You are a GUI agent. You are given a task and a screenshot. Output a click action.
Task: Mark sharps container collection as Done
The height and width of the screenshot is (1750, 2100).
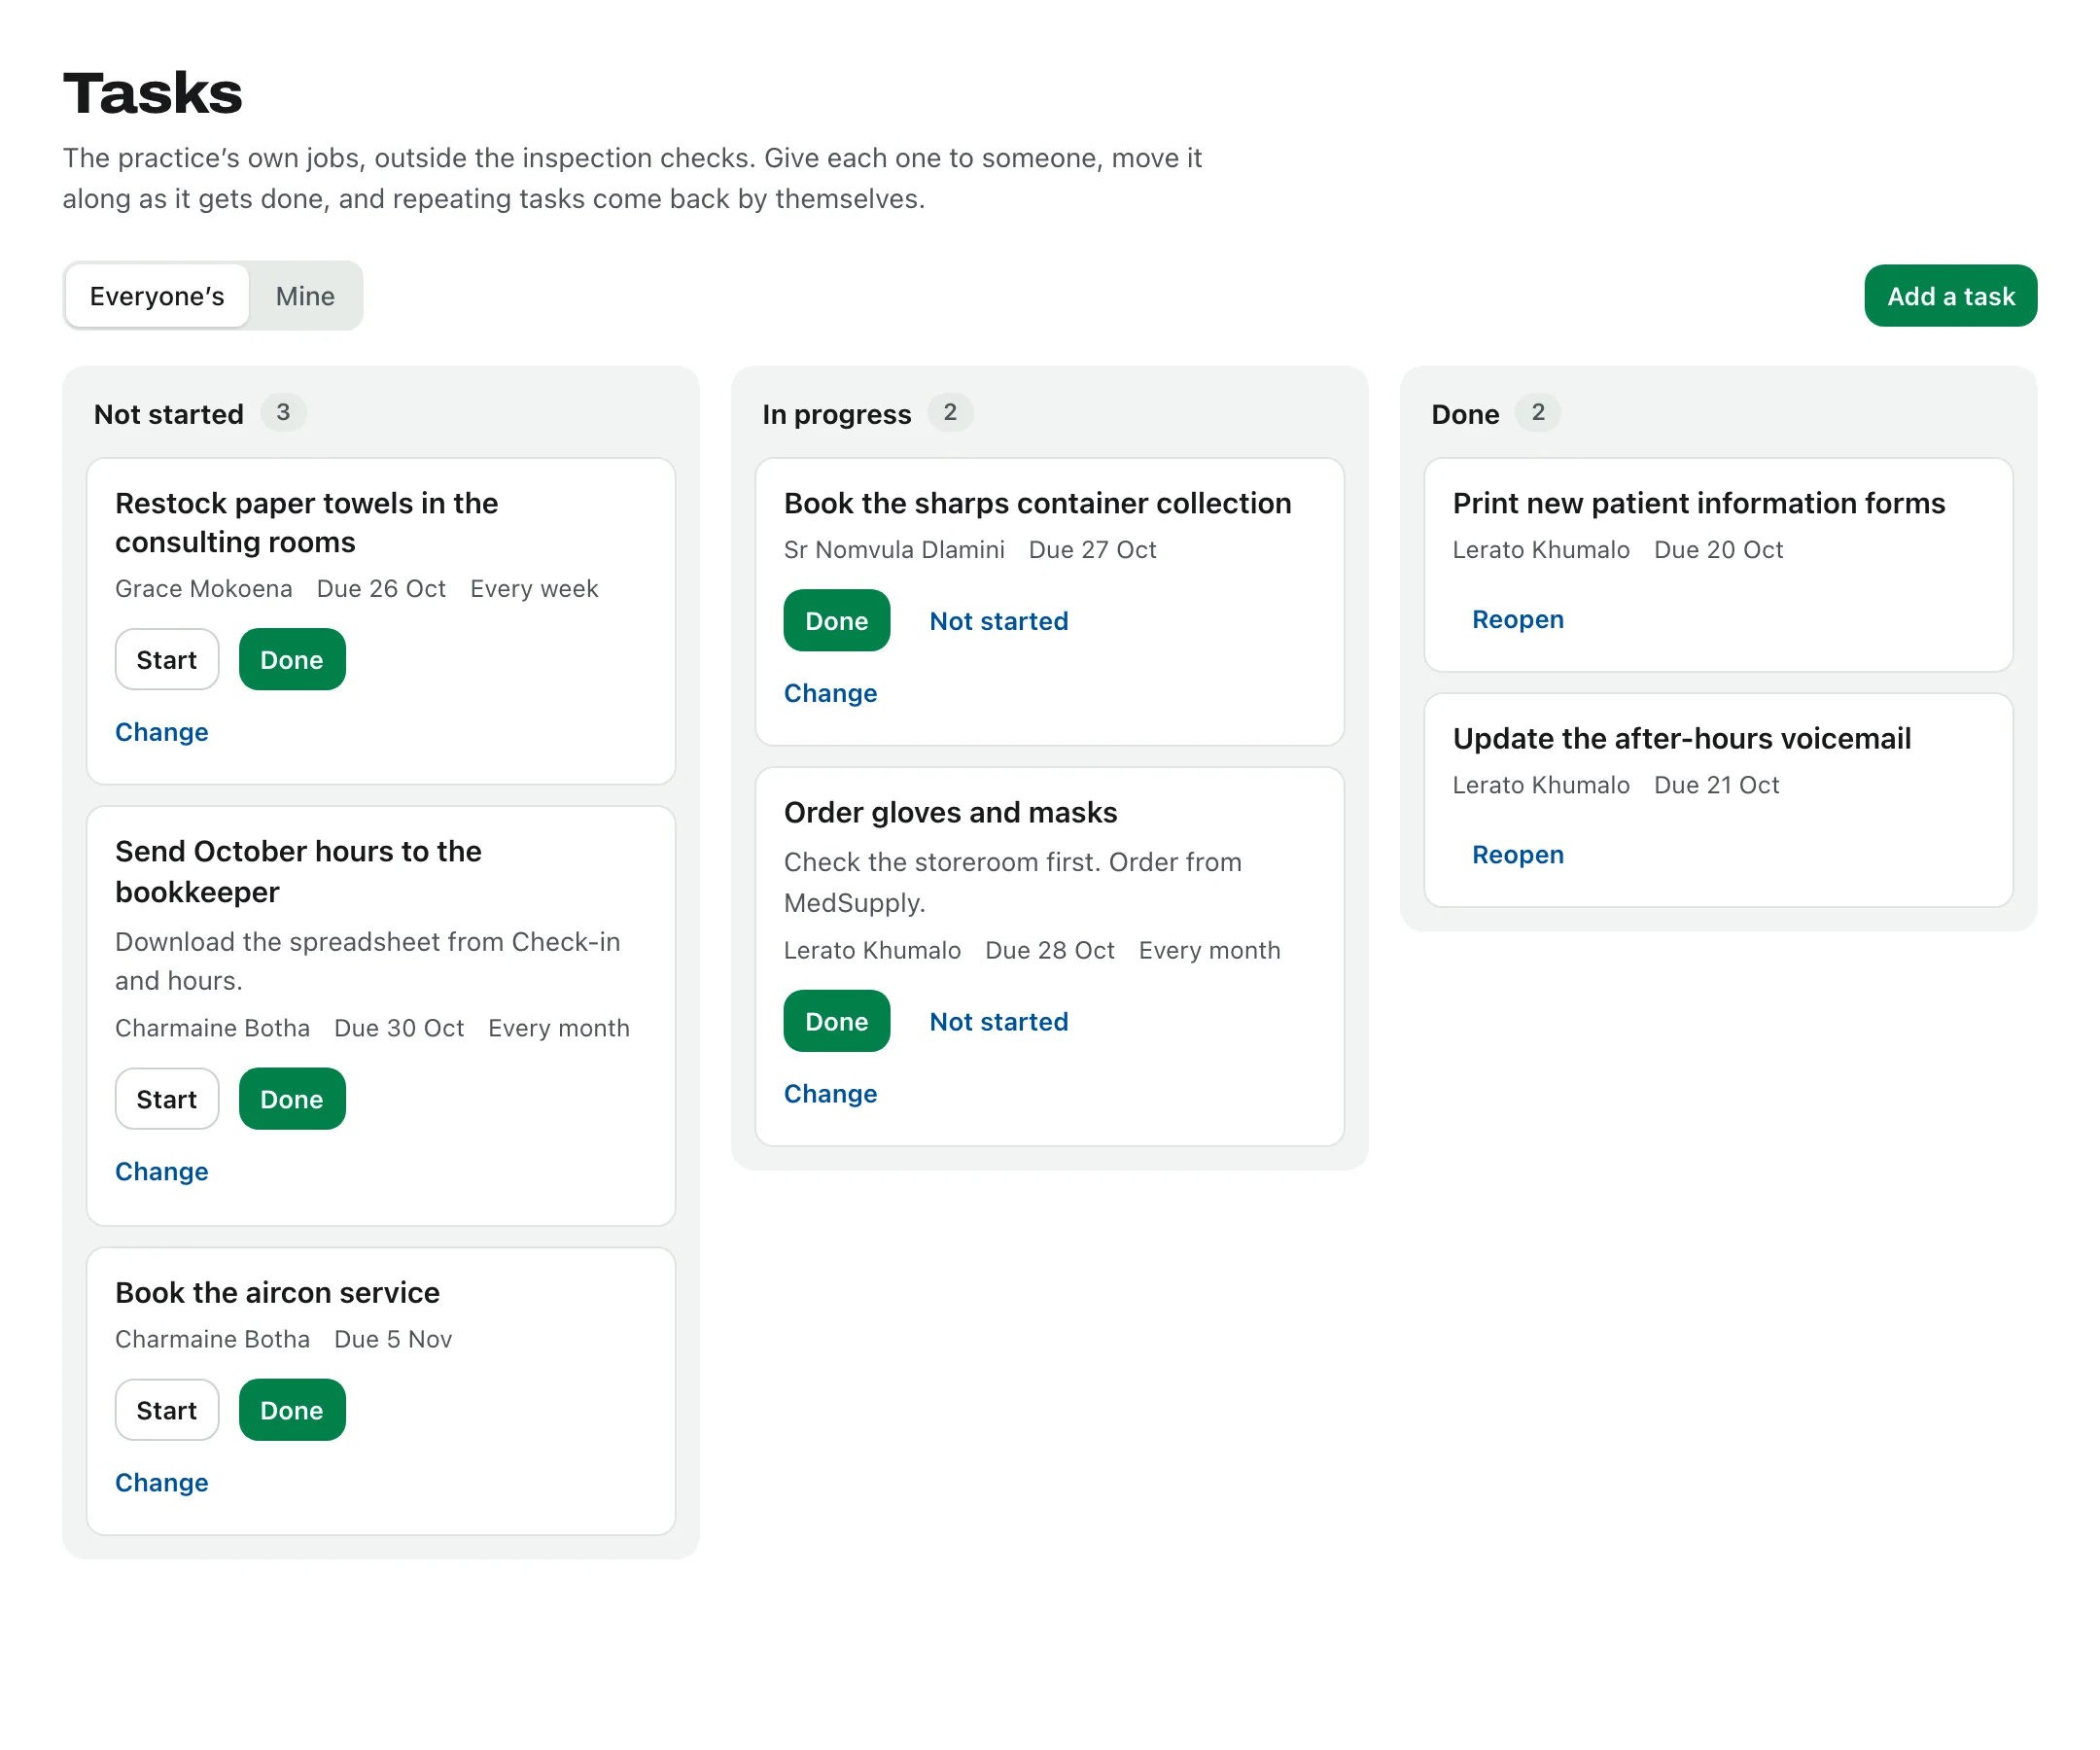click(x=837, y=621)
